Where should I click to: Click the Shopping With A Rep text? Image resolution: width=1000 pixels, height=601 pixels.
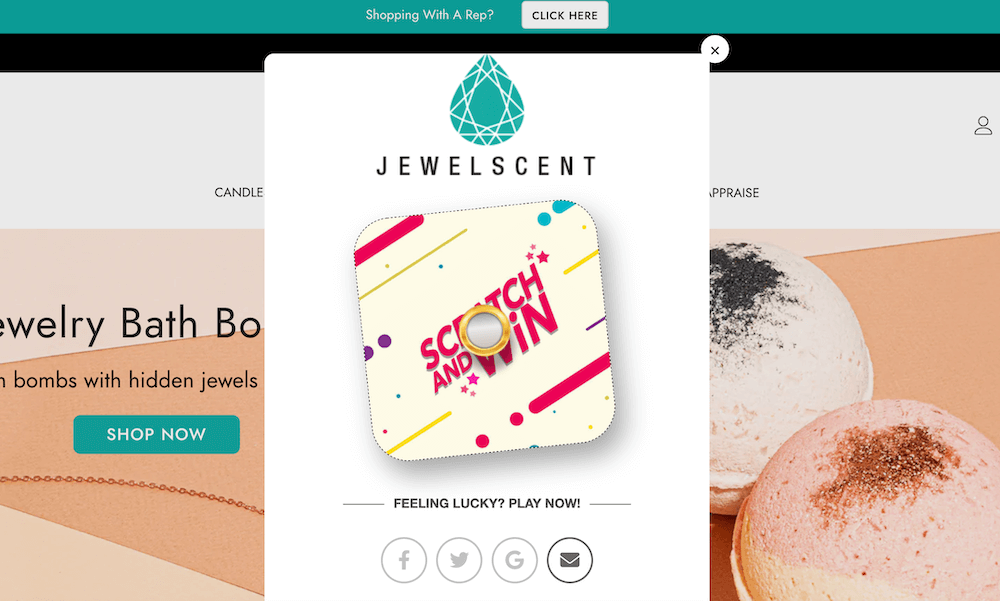[429, 15]
